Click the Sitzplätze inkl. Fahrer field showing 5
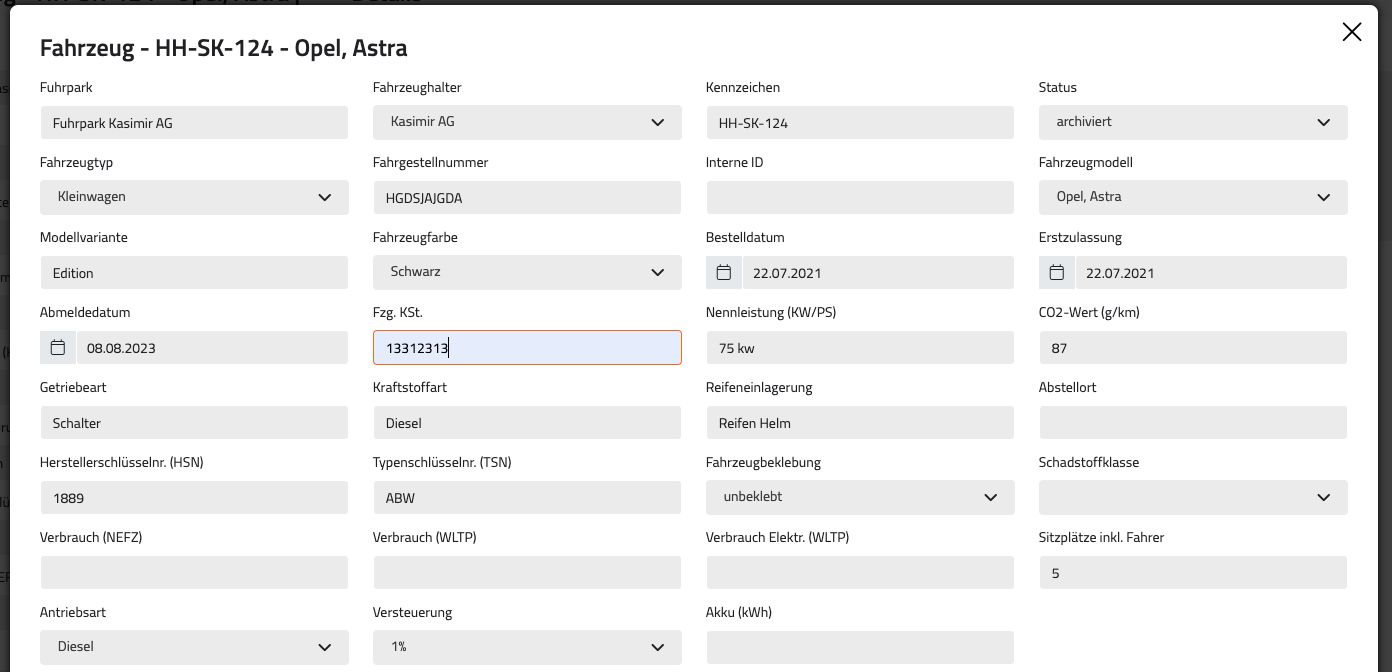Image resolution: width=1392 pixels, height=672 pixels. (1193, 573)
